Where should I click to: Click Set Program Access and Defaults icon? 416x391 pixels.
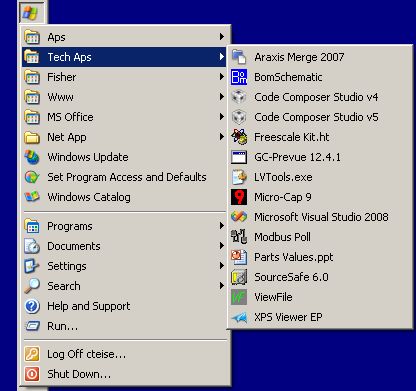tap(32, 177)
